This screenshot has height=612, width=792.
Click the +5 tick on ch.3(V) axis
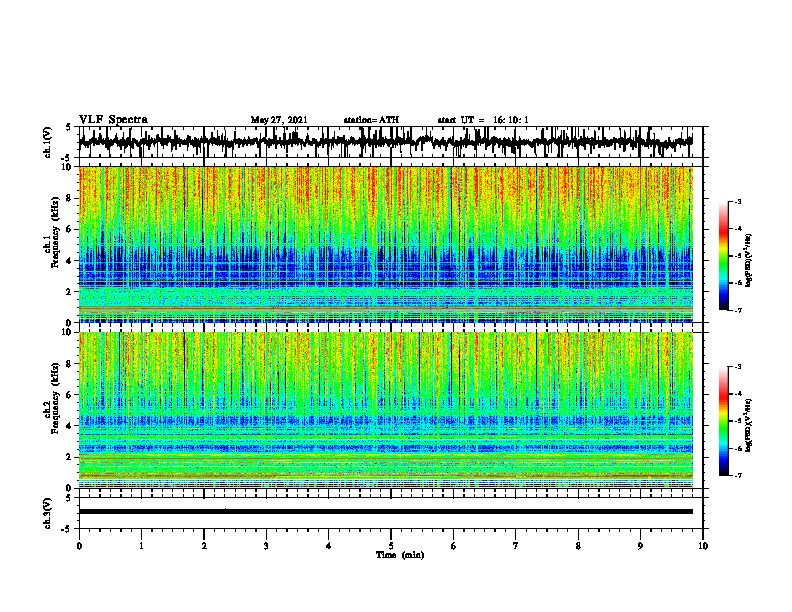click(70, 498)
